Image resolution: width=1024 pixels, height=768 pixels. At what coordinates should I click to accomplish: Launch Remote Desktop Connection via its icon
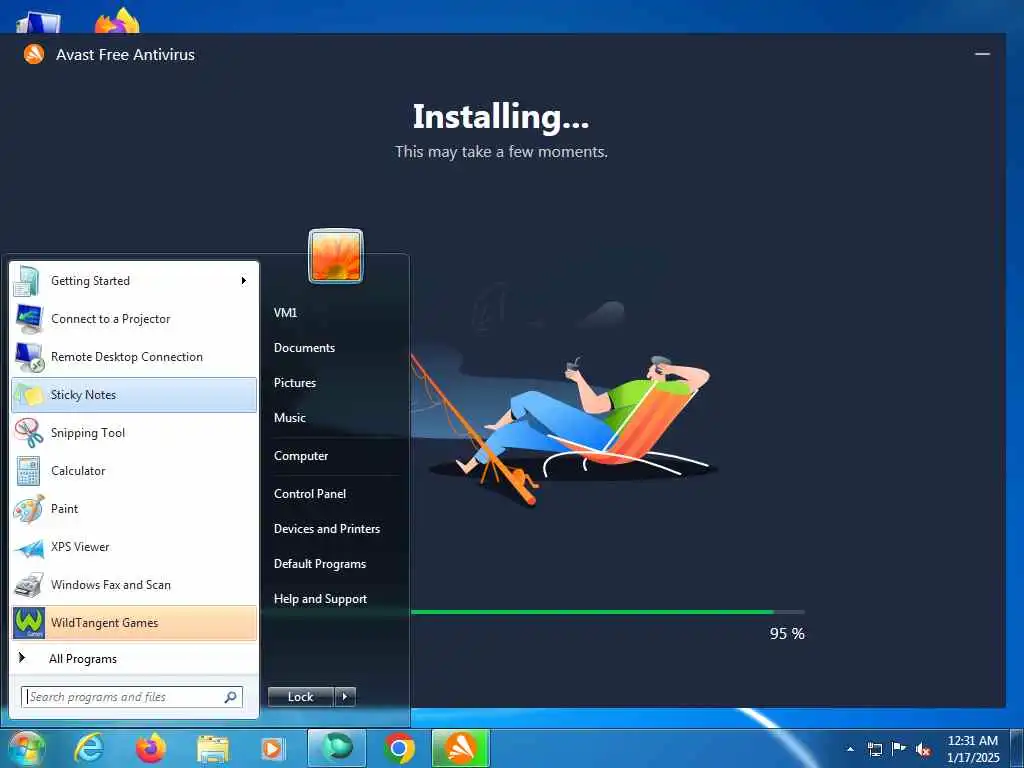pyautogui.click(x=29, y=357)
